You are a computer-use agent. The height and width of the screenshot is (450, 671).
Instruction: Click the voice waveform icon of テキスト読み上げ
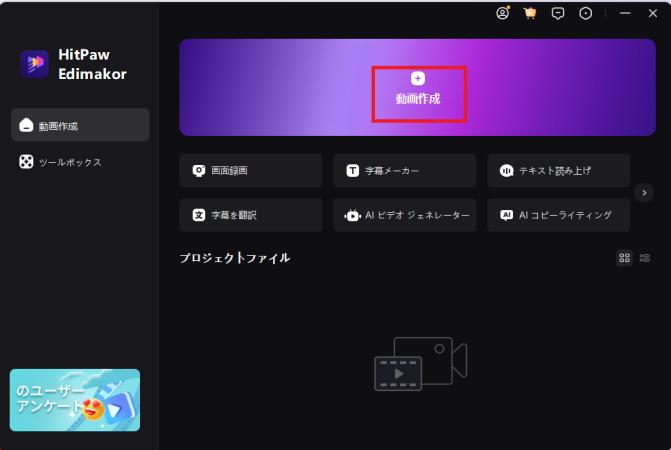[506, 171]
